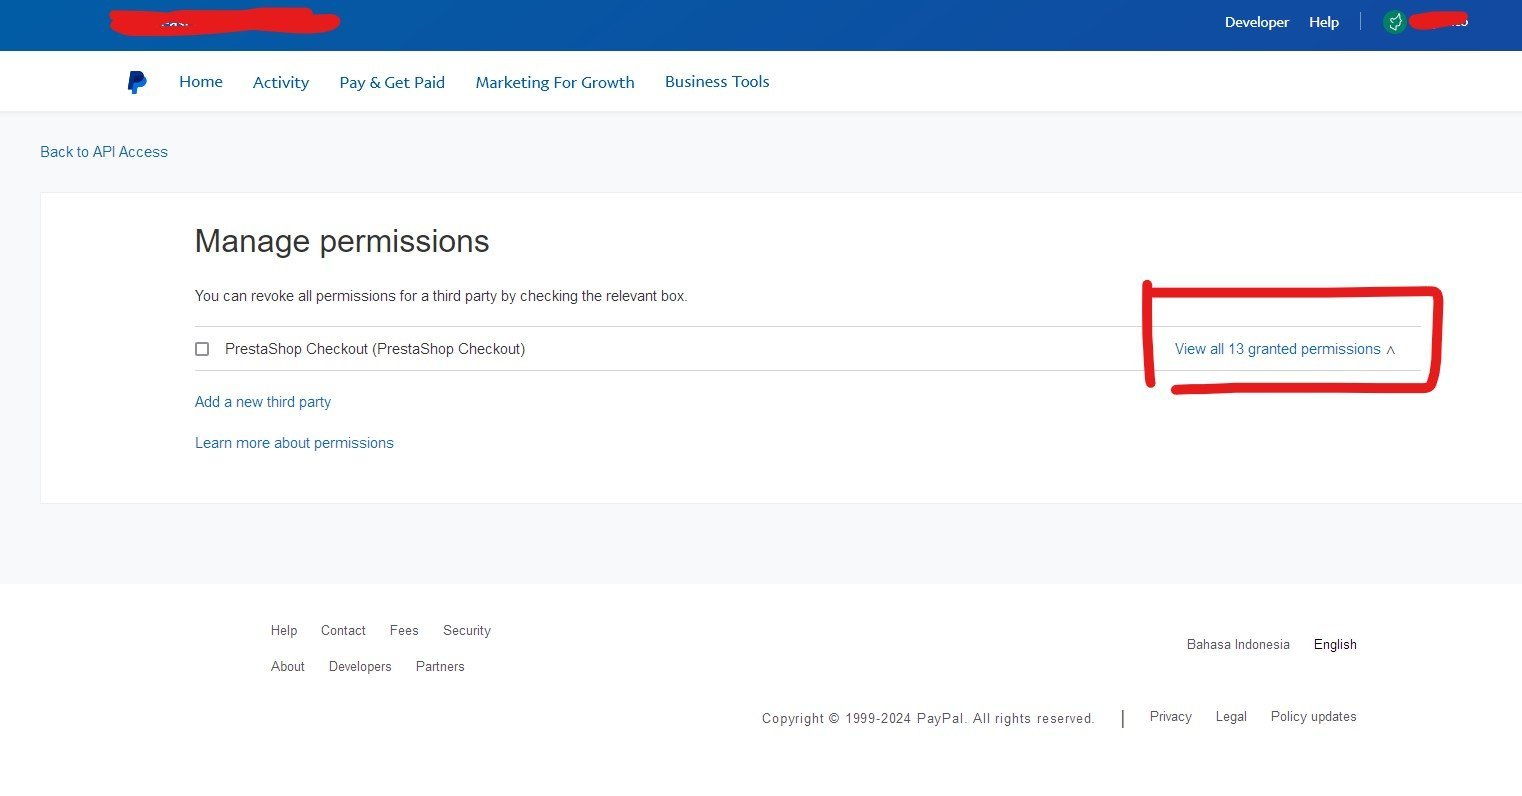Learn more about permissions
This screenshot has height=796, width=1522.
click(x=294, y=443)
